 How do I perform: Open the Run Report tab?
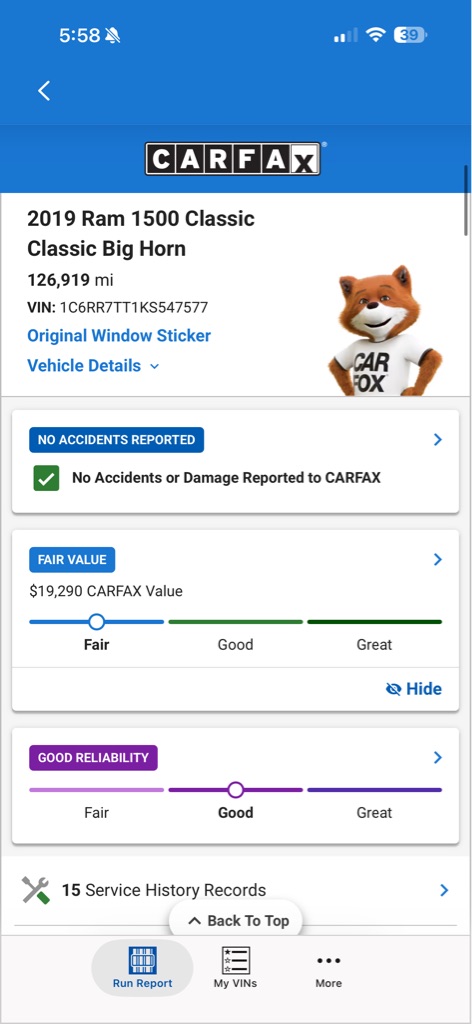click(x=142, y=967)
